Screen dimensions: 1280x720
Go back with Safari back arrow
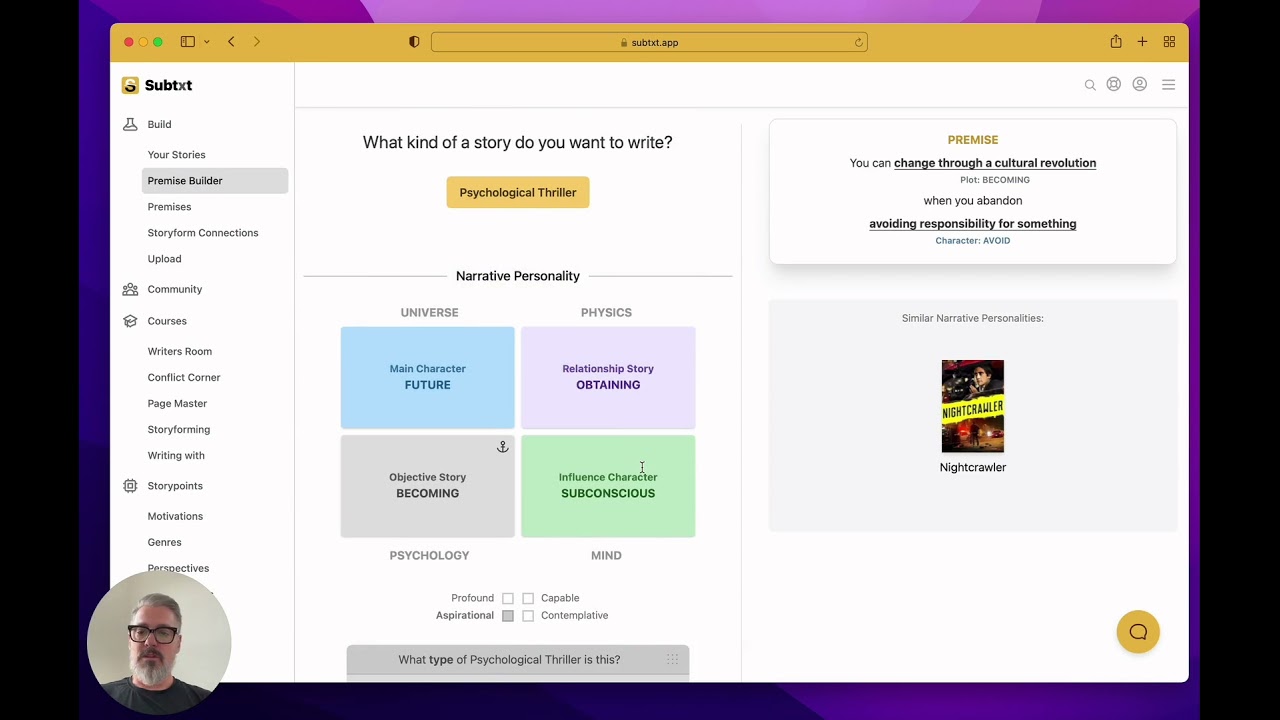(x=231, y=42)
